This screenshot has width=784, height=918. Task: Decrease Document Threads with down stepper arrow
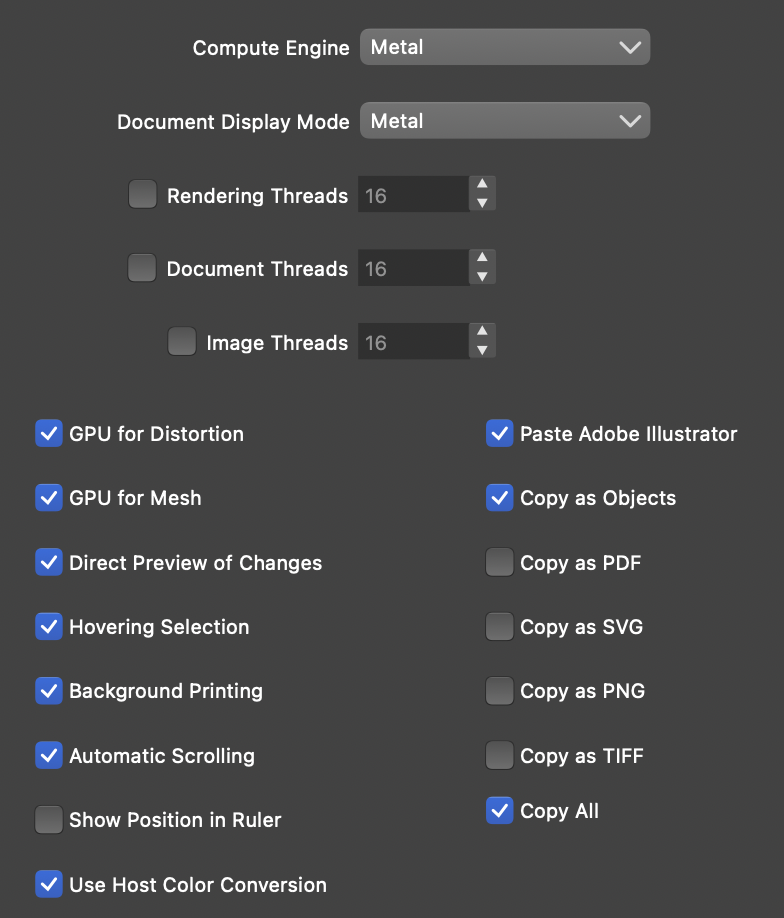coord(482,277)
